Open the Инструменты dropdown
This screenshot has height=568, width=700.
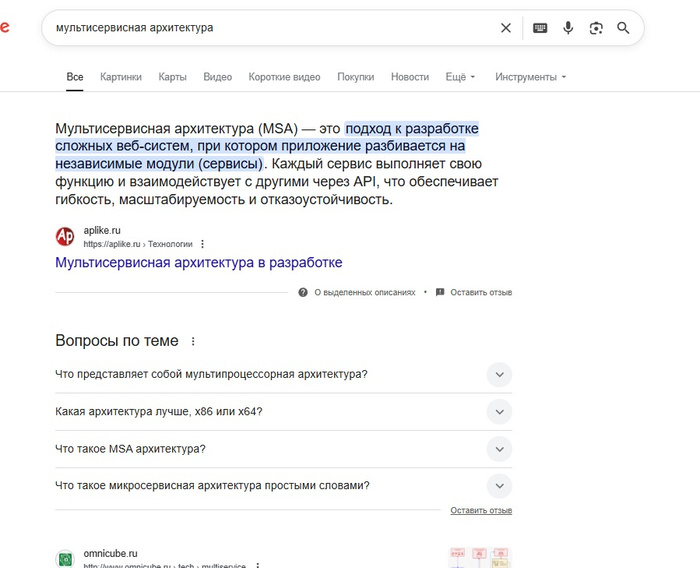(x=530, y=77)
